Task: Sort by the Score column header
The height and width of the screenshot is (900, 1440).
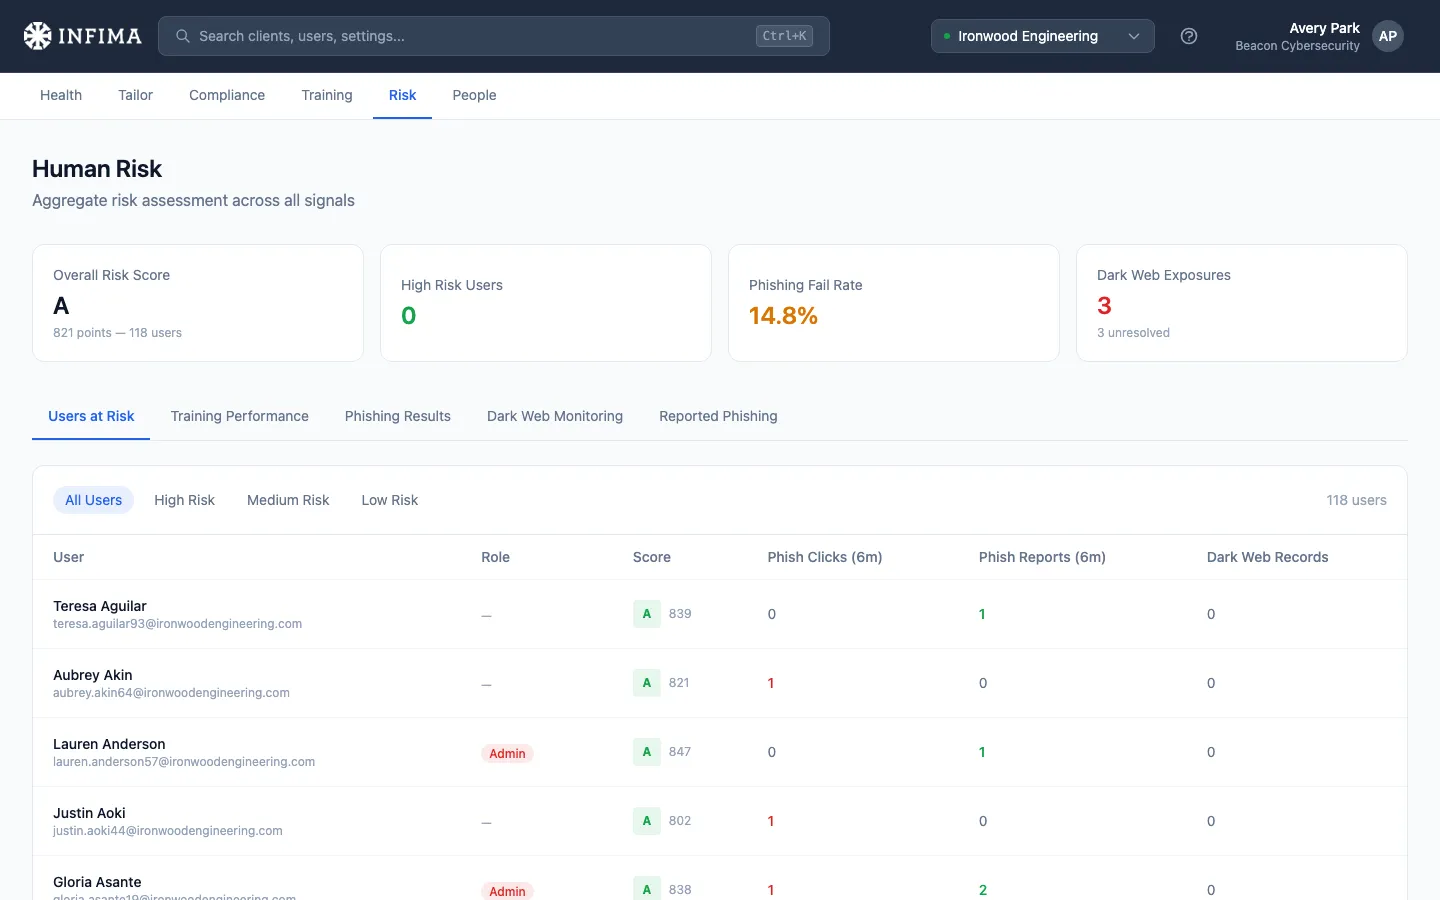Action: pyautogui.click(x=652, y=557)
